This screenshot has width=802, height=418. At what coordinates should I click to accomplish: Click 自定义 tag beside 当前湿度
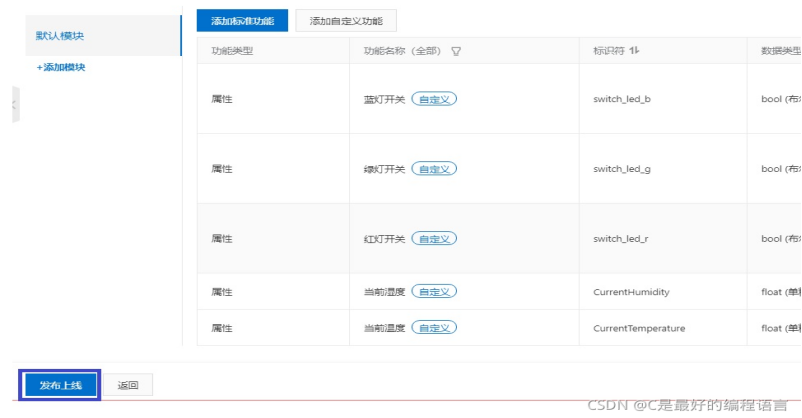tap(434, 292)
